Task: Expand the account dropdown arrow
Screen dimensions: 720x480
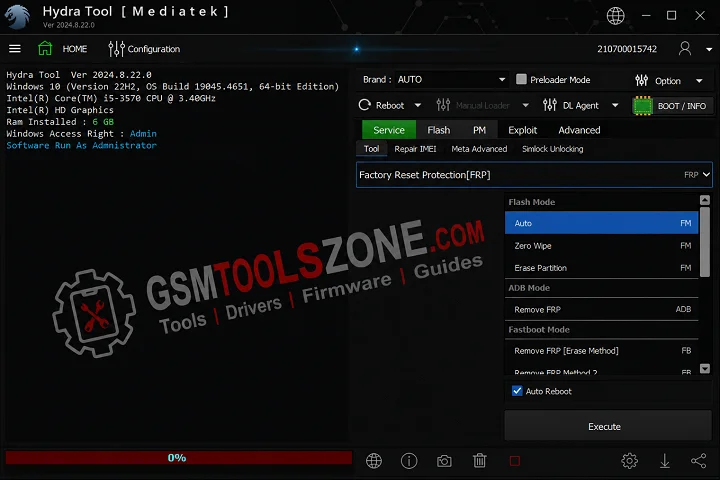Action: [709, 49]
